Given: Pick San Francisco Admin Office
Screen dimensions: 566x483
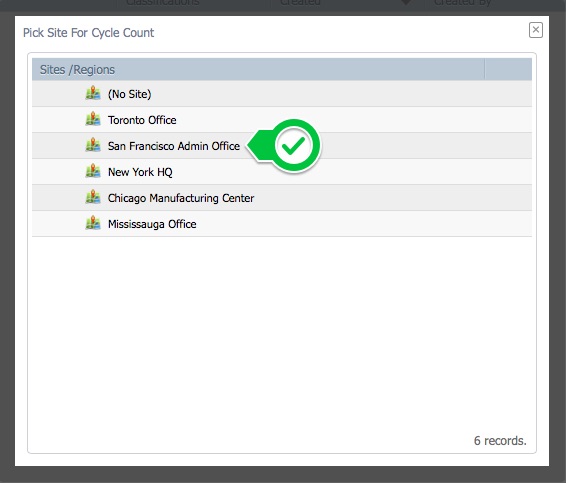Looking at the screenshot, I should click(x=282, y=146).
